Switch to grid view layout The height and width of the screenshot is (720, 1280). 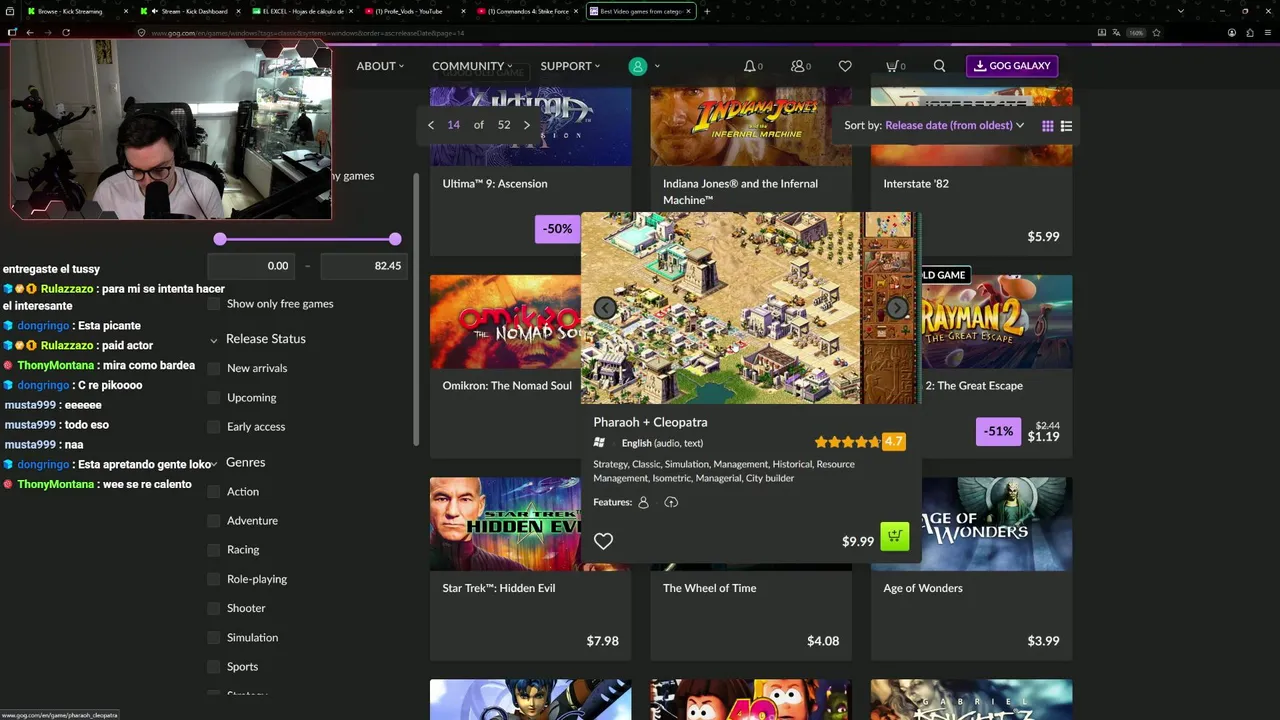[x=1048, y=126]
